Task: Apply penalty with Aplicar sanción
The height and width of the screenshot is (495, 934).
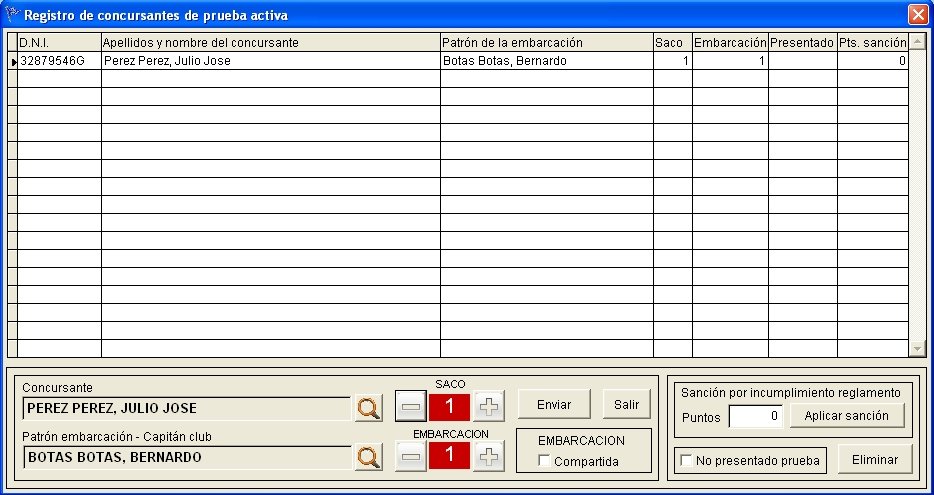Action: click(x=846, y=416)
